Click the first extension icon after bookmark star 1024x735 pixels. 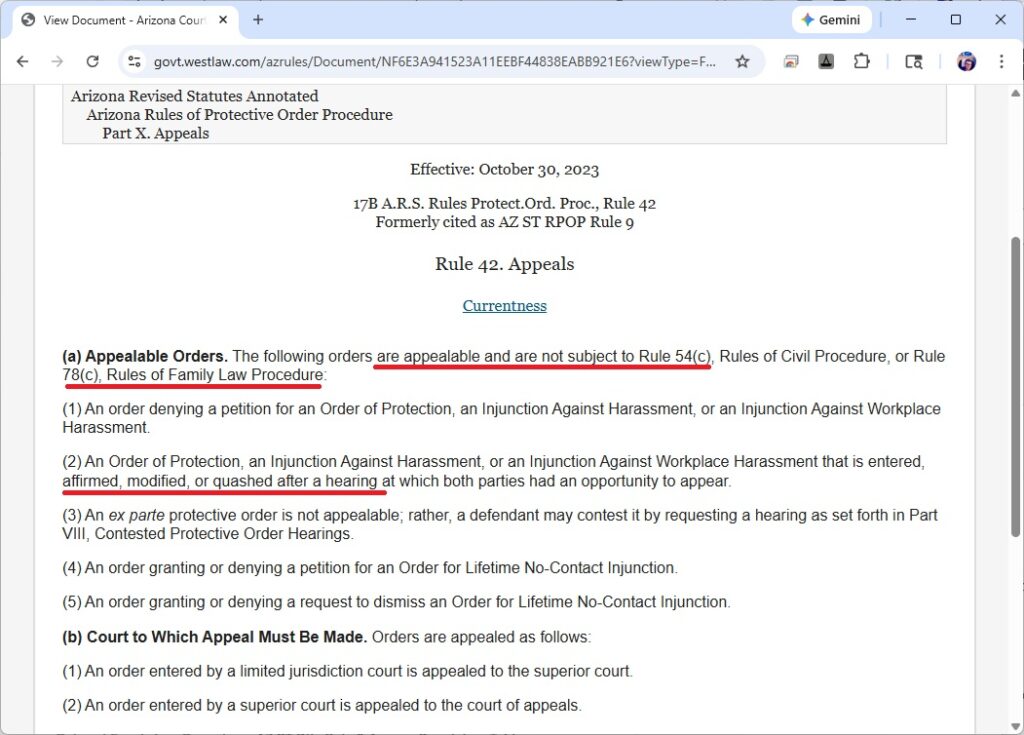pyautogui.click(x=791, y=62)
